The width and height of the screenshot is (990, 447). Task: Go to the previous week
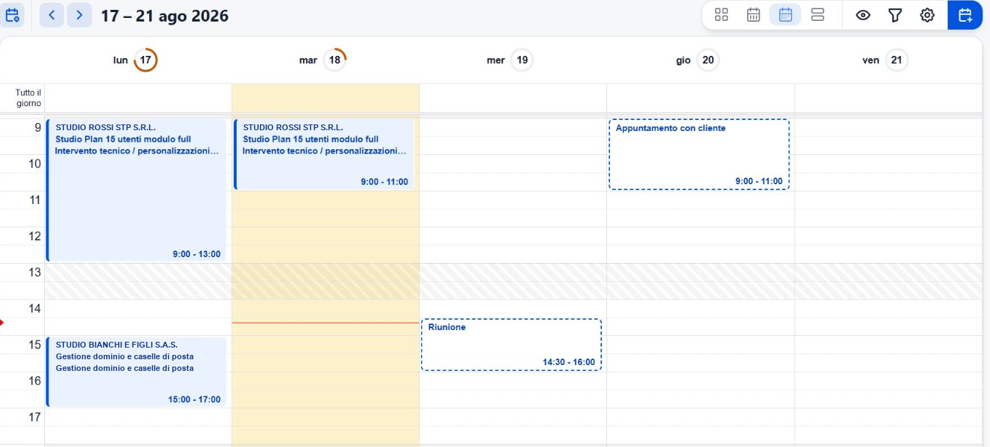[52, 15]
